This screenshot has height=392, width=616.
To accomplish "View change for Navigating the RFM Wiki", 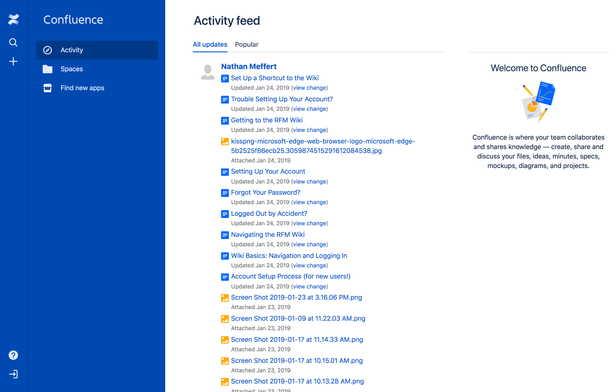I will click(x=310, y=245).
